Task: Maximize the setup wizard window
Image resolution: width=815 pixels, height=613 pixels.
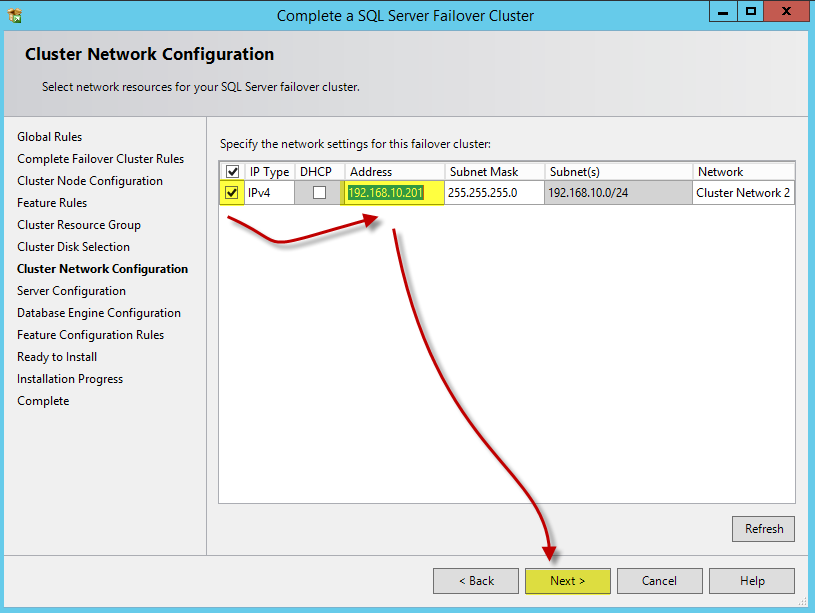Action: coord(751,11)
